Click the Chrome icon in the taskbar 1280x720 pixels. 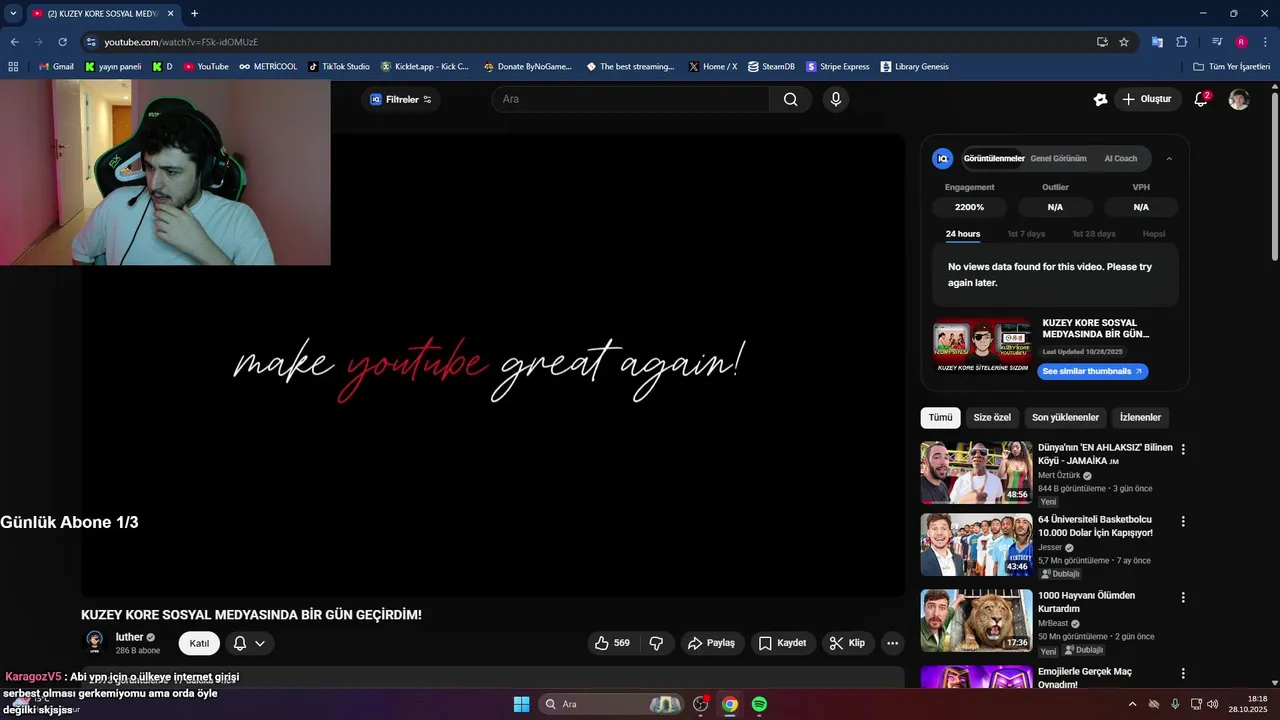coord(730,704)
